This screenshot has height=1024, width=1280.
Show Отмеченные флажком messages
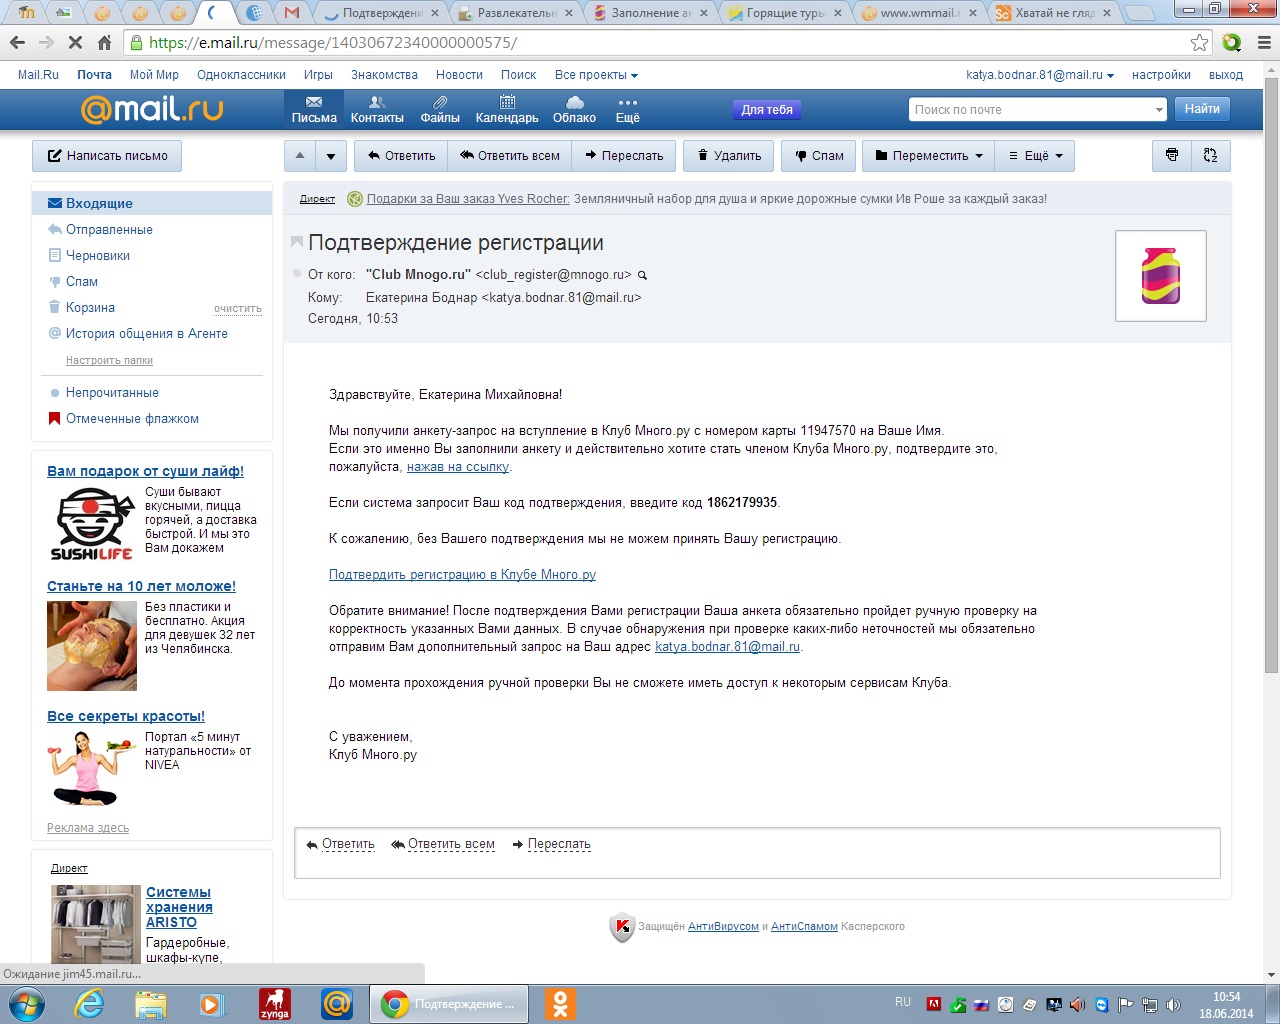(132, 419)
